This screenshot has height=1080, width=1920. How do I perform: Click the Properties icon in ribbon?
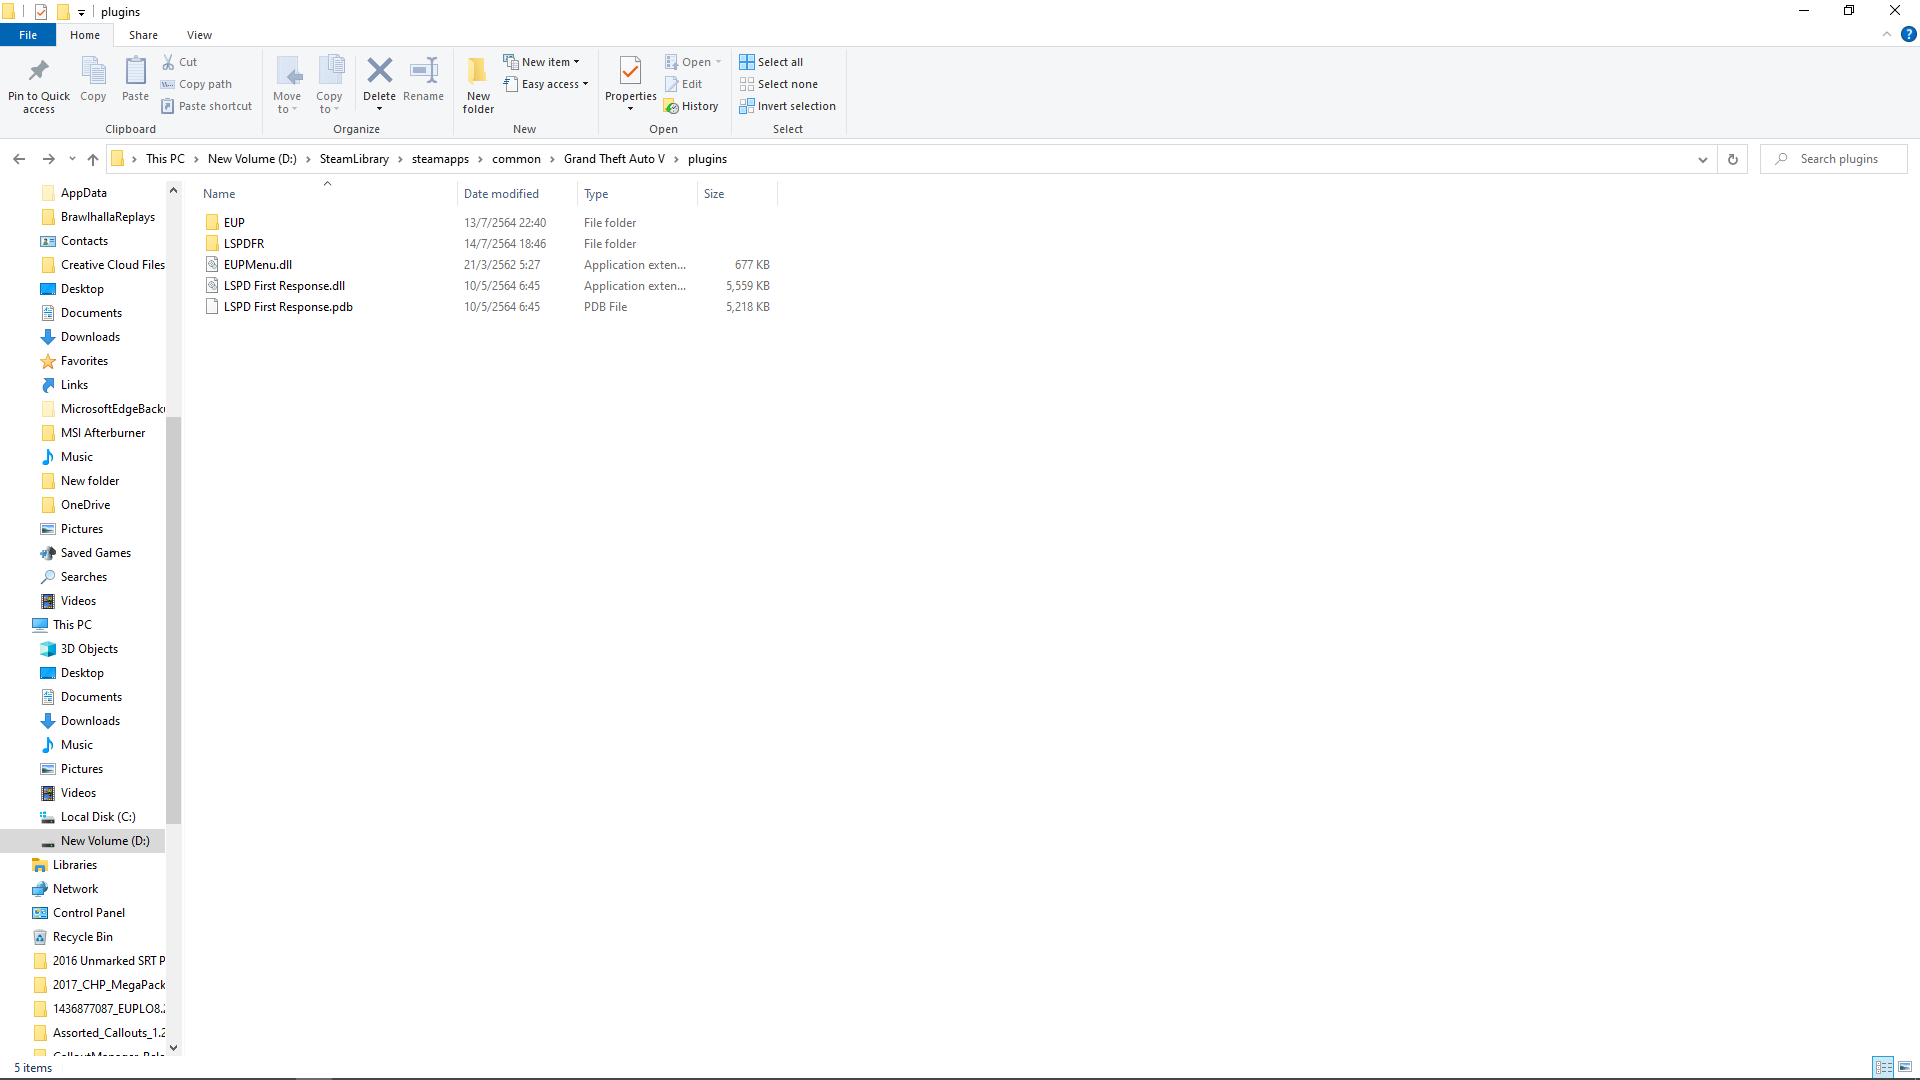pyautogui.click(x=630, y=71)
